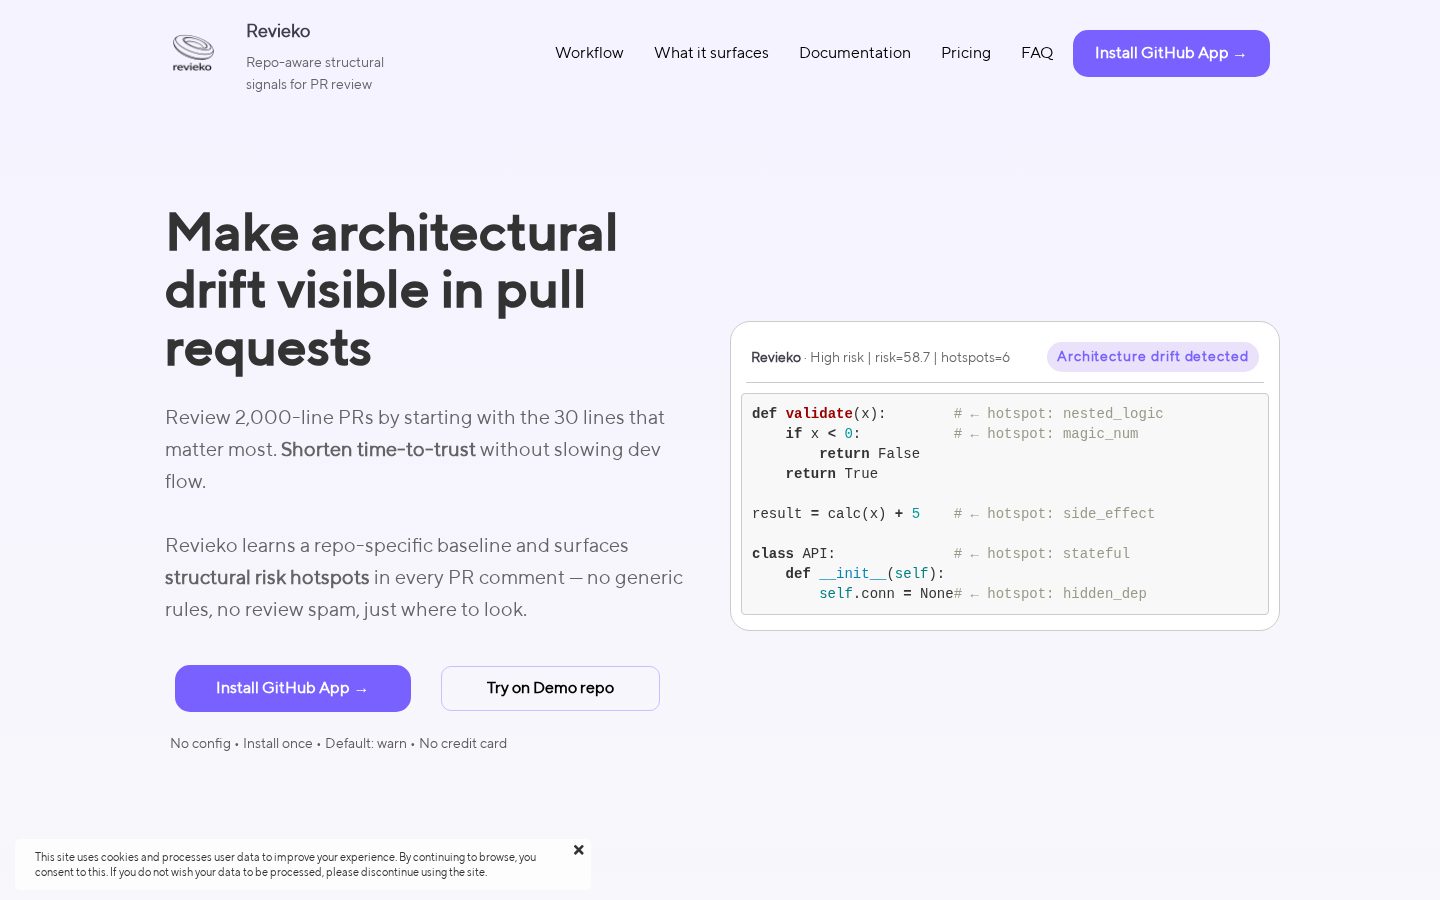1440x900 pixels.
Task: Click the 'def validate(x):' code line
Action: point(819,413)
